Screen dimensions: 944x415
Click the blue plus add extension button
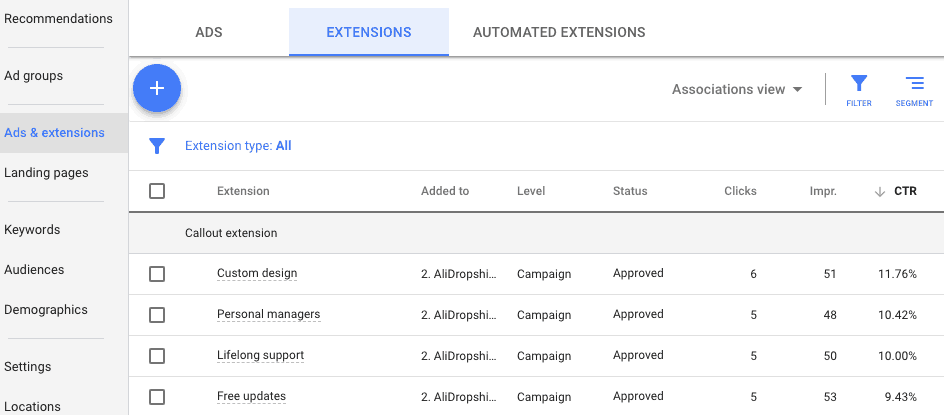pyautogui.click(x=157, y=88)
